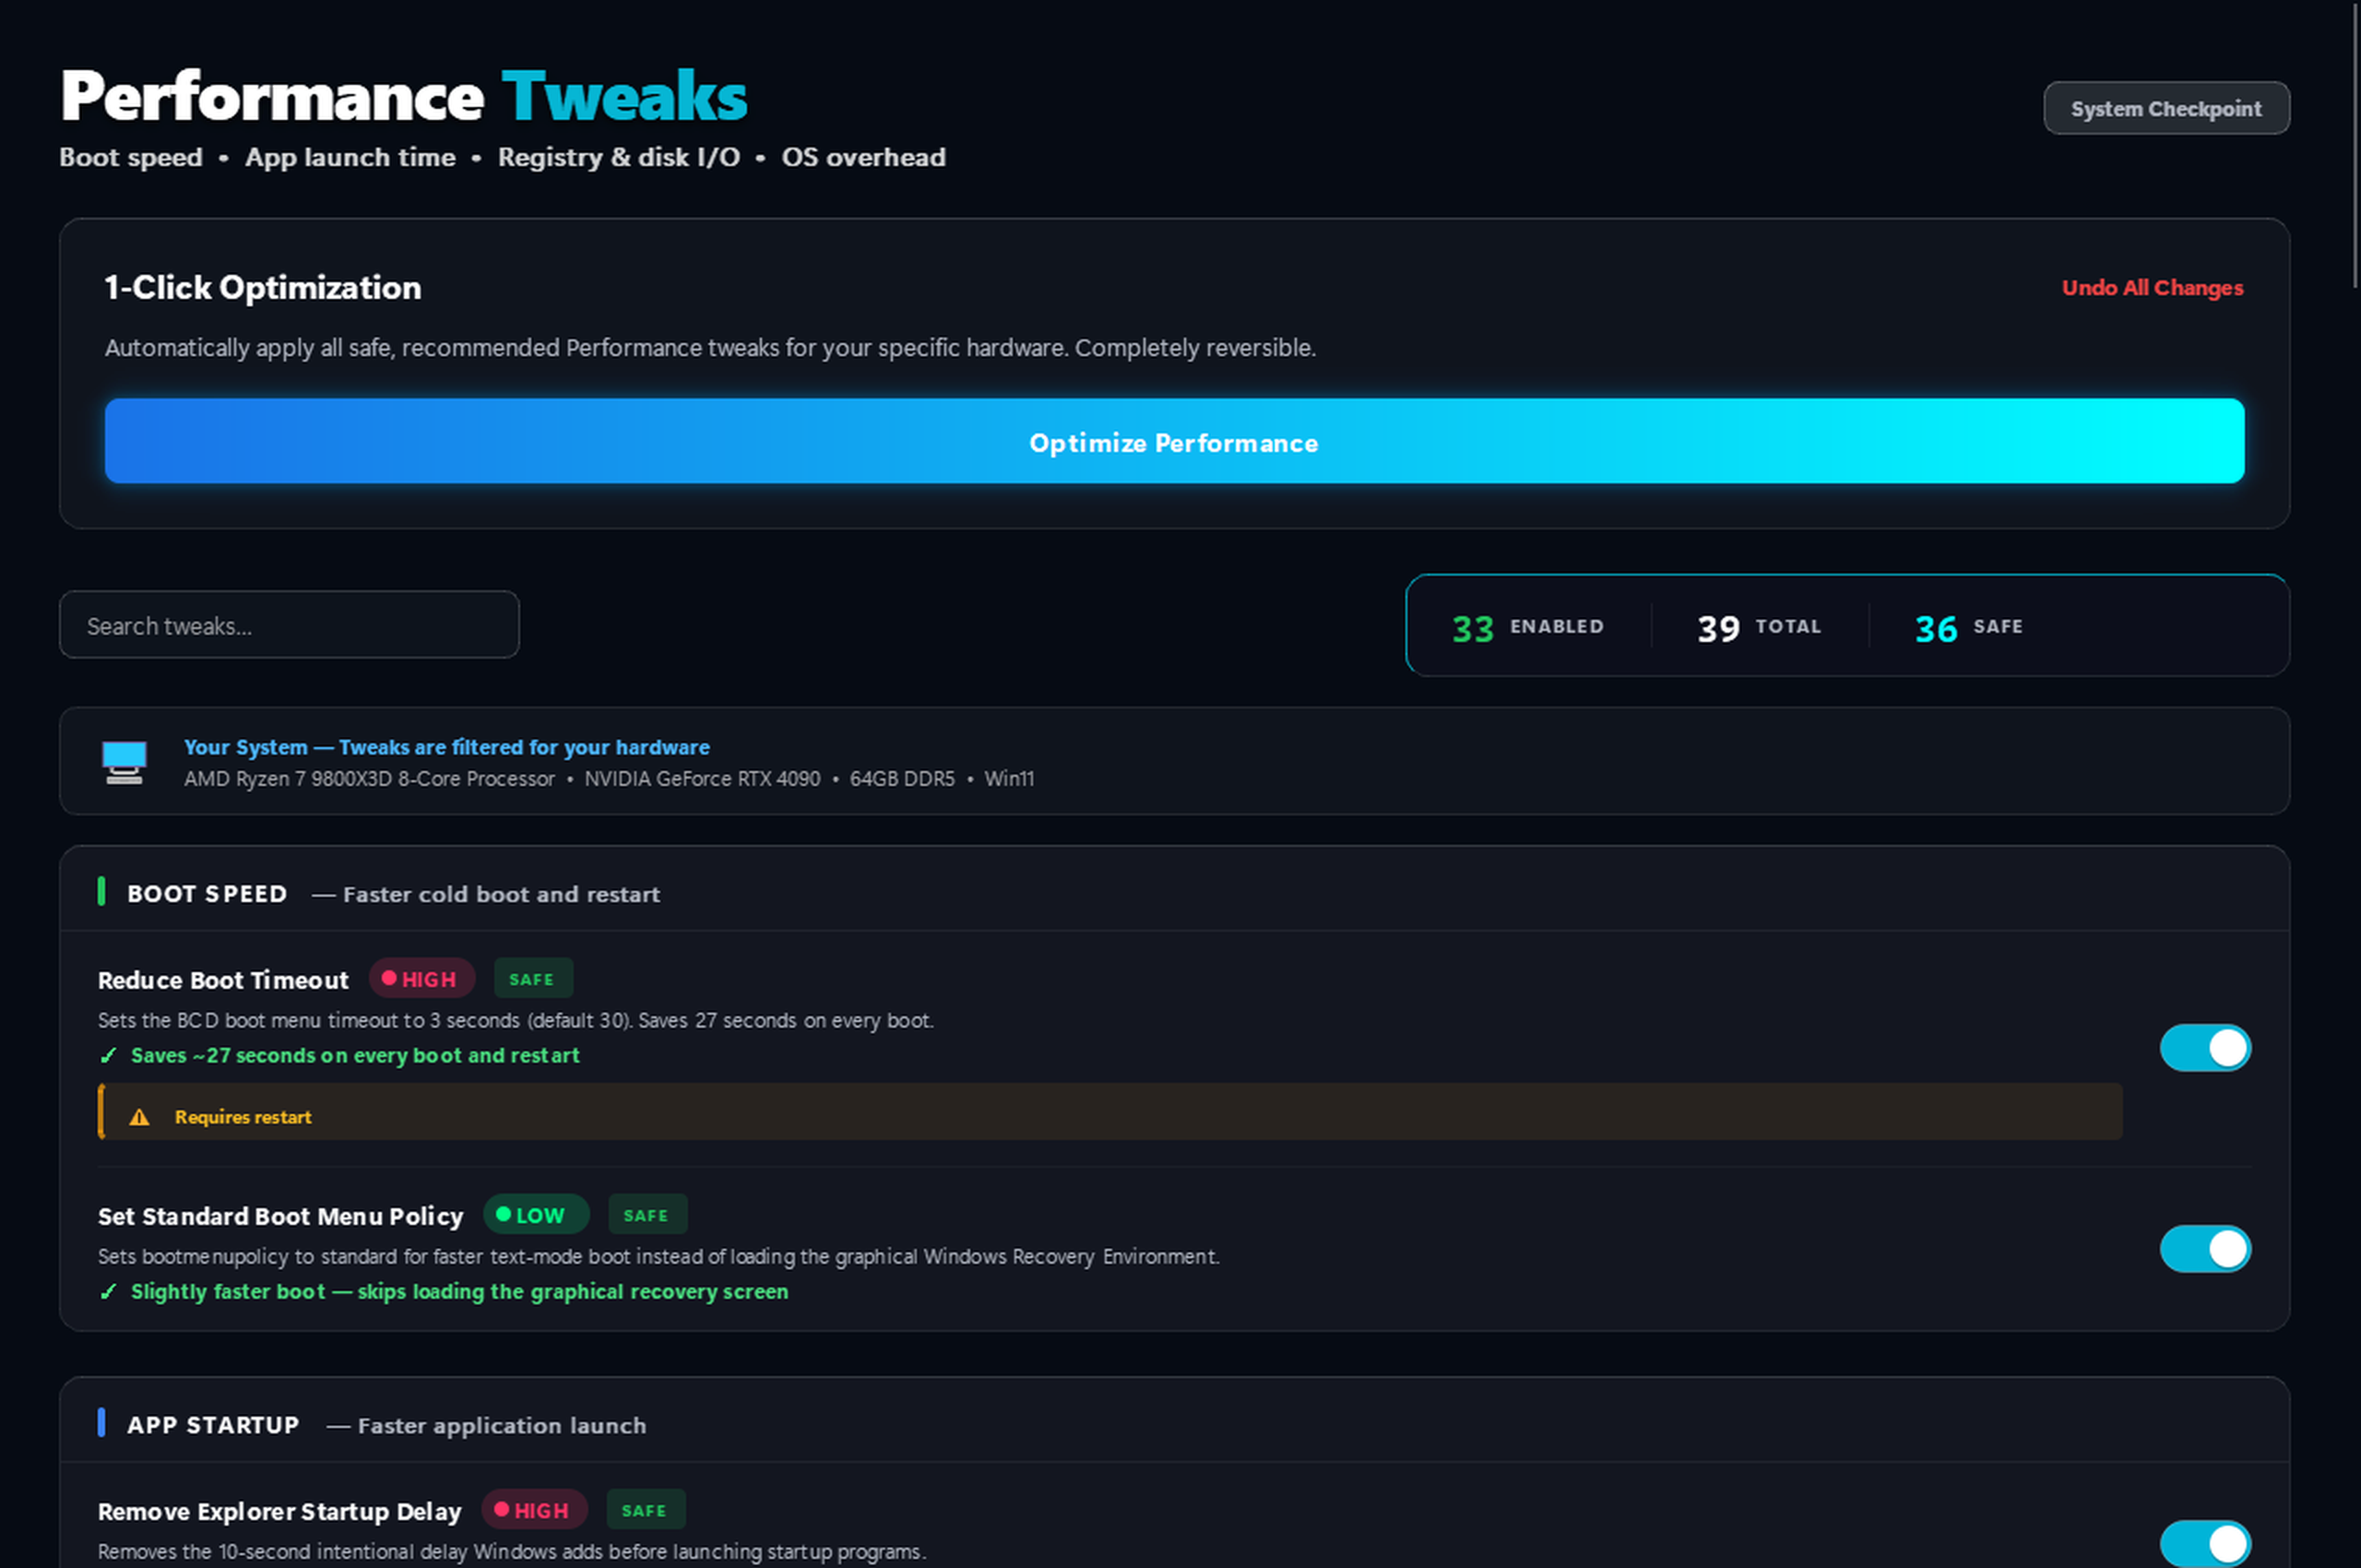2361x1568 pixels.
Task: Click the green LOW badge on Set Standard Boot Menu Policy
Action: click(x=536, y=1214)
